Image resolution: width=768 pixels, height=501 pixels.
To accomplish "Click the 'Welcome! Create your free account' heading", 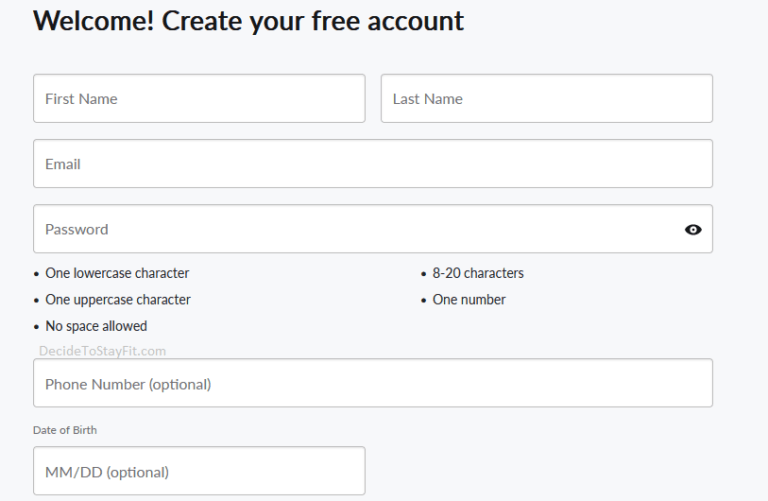I will click(x=248, y=20).
